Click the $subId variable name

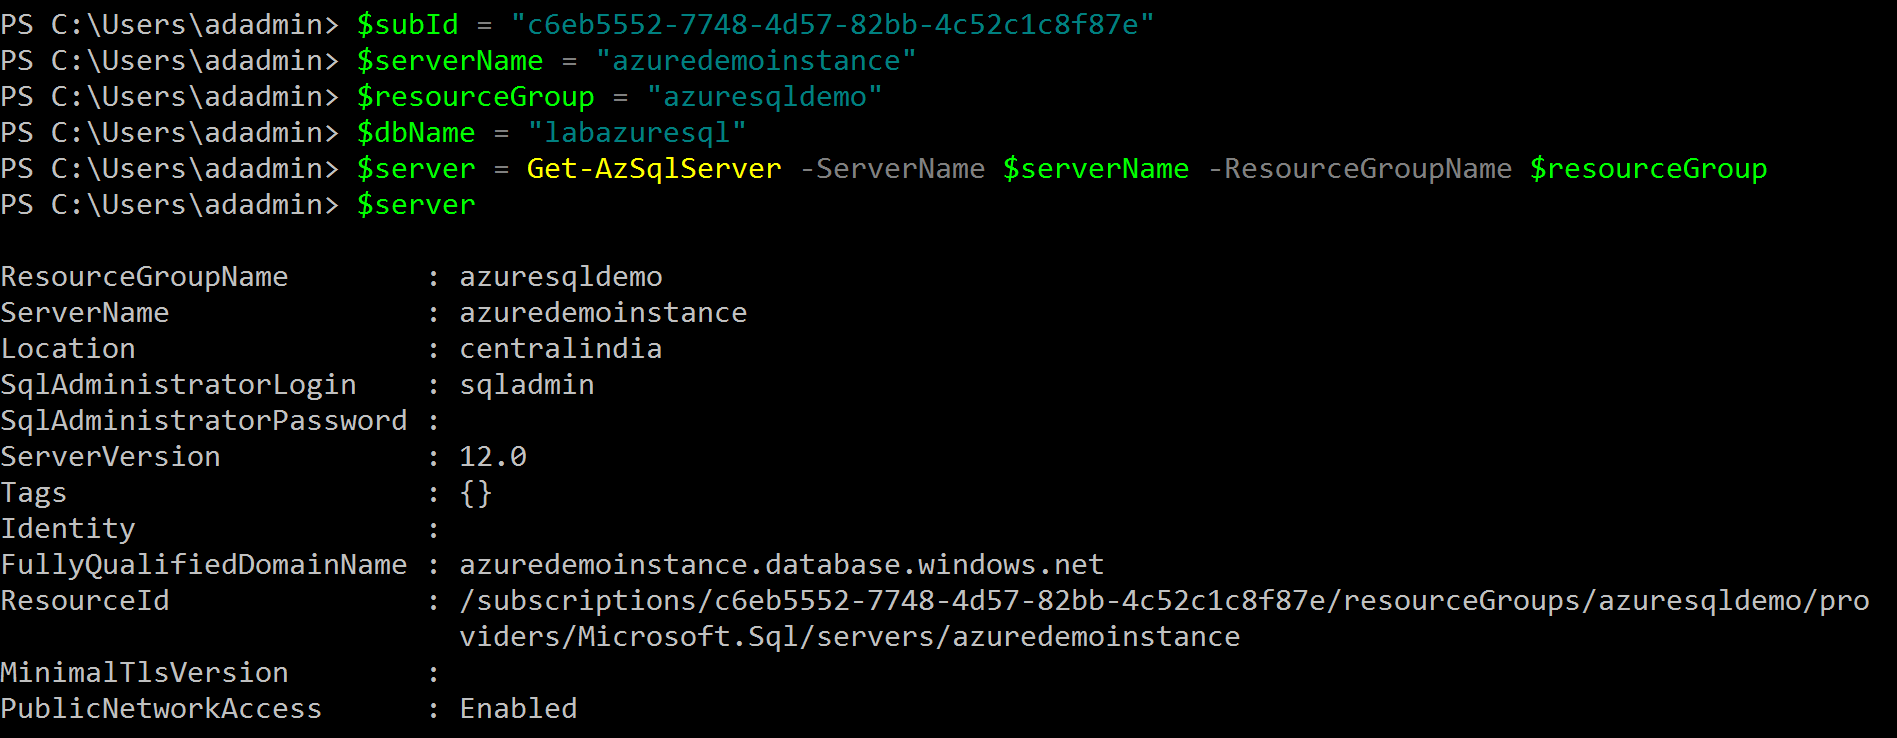tap(407, 25)
